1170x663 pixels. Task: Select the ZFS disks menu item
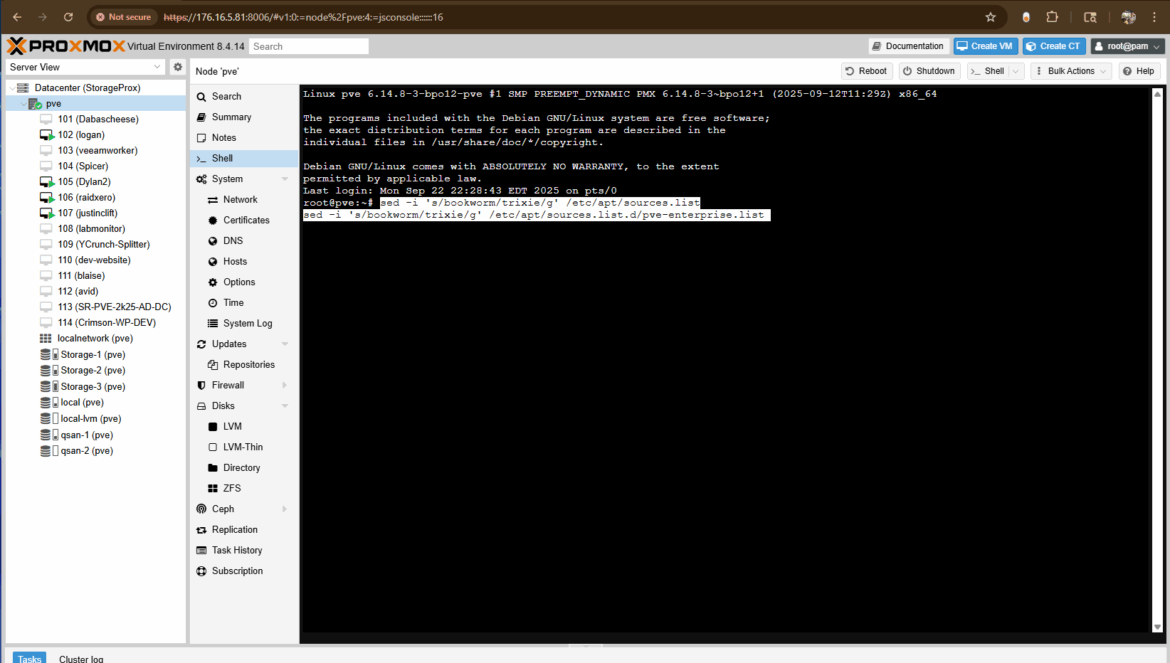(x=231, y=488)
